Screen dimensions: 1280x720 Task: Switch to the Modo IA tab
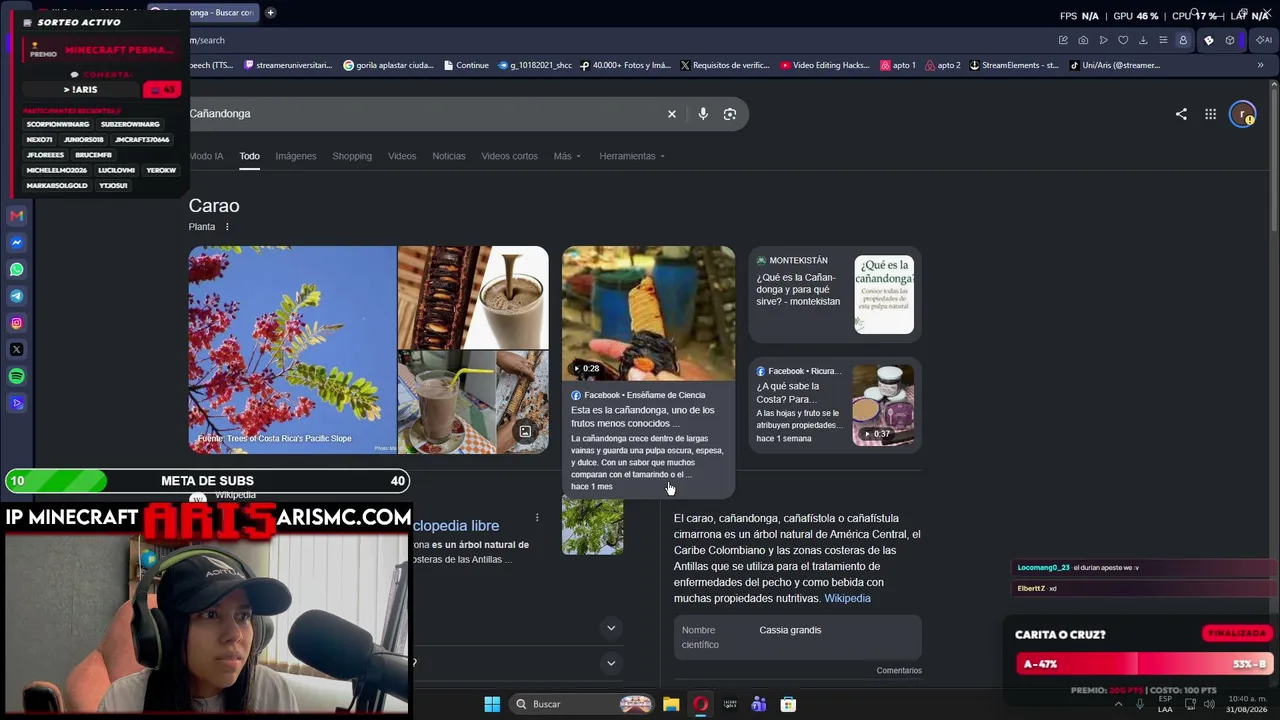tap(206, 156)
